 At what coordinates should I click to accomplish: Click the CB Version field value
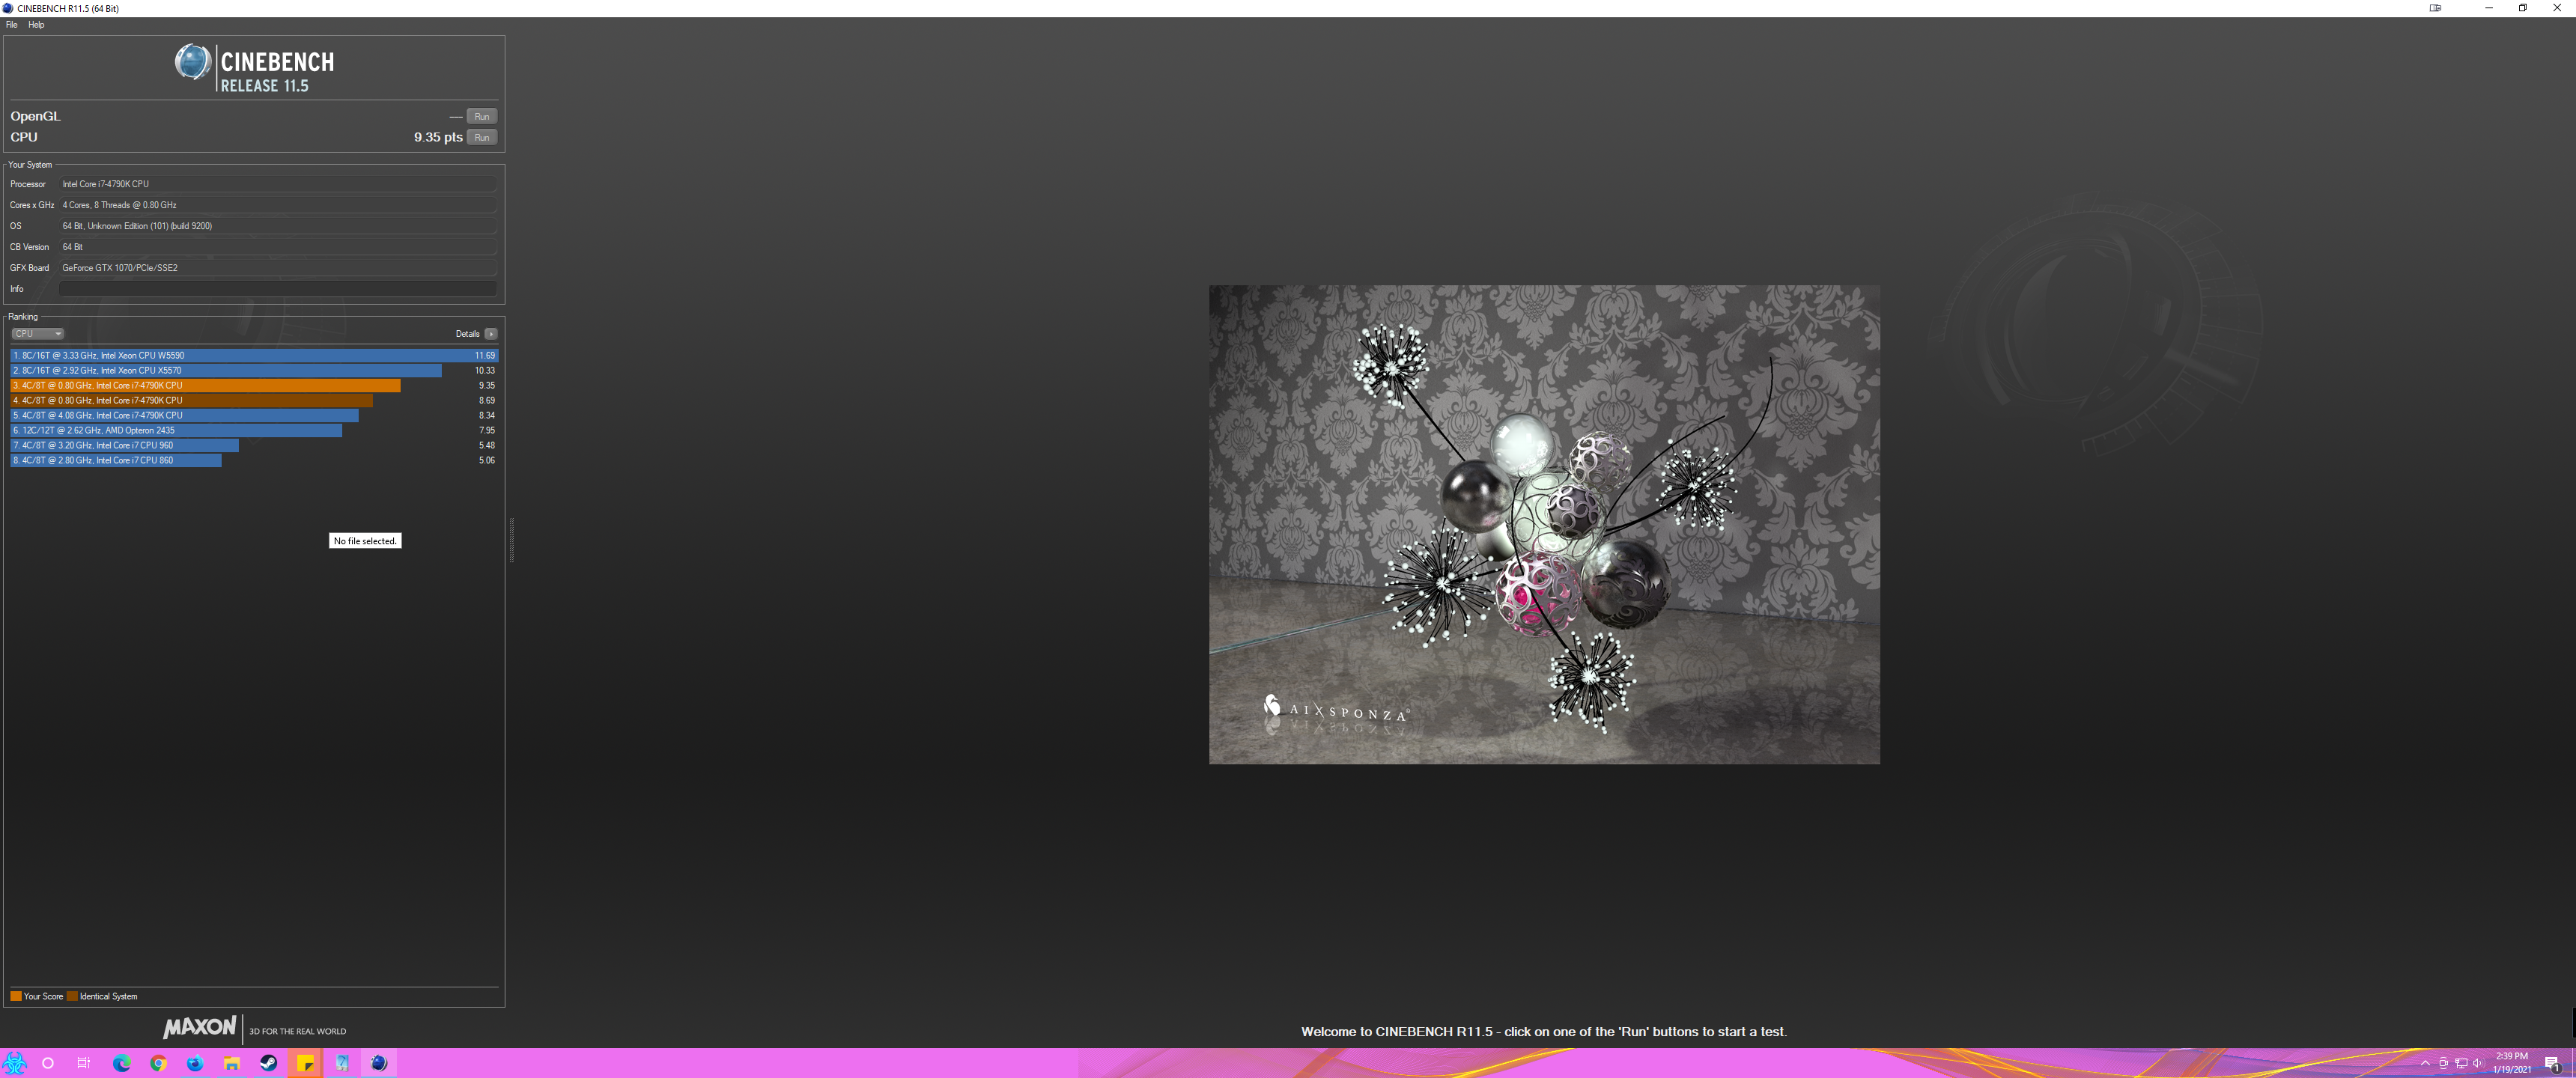(x=278, y=247)
